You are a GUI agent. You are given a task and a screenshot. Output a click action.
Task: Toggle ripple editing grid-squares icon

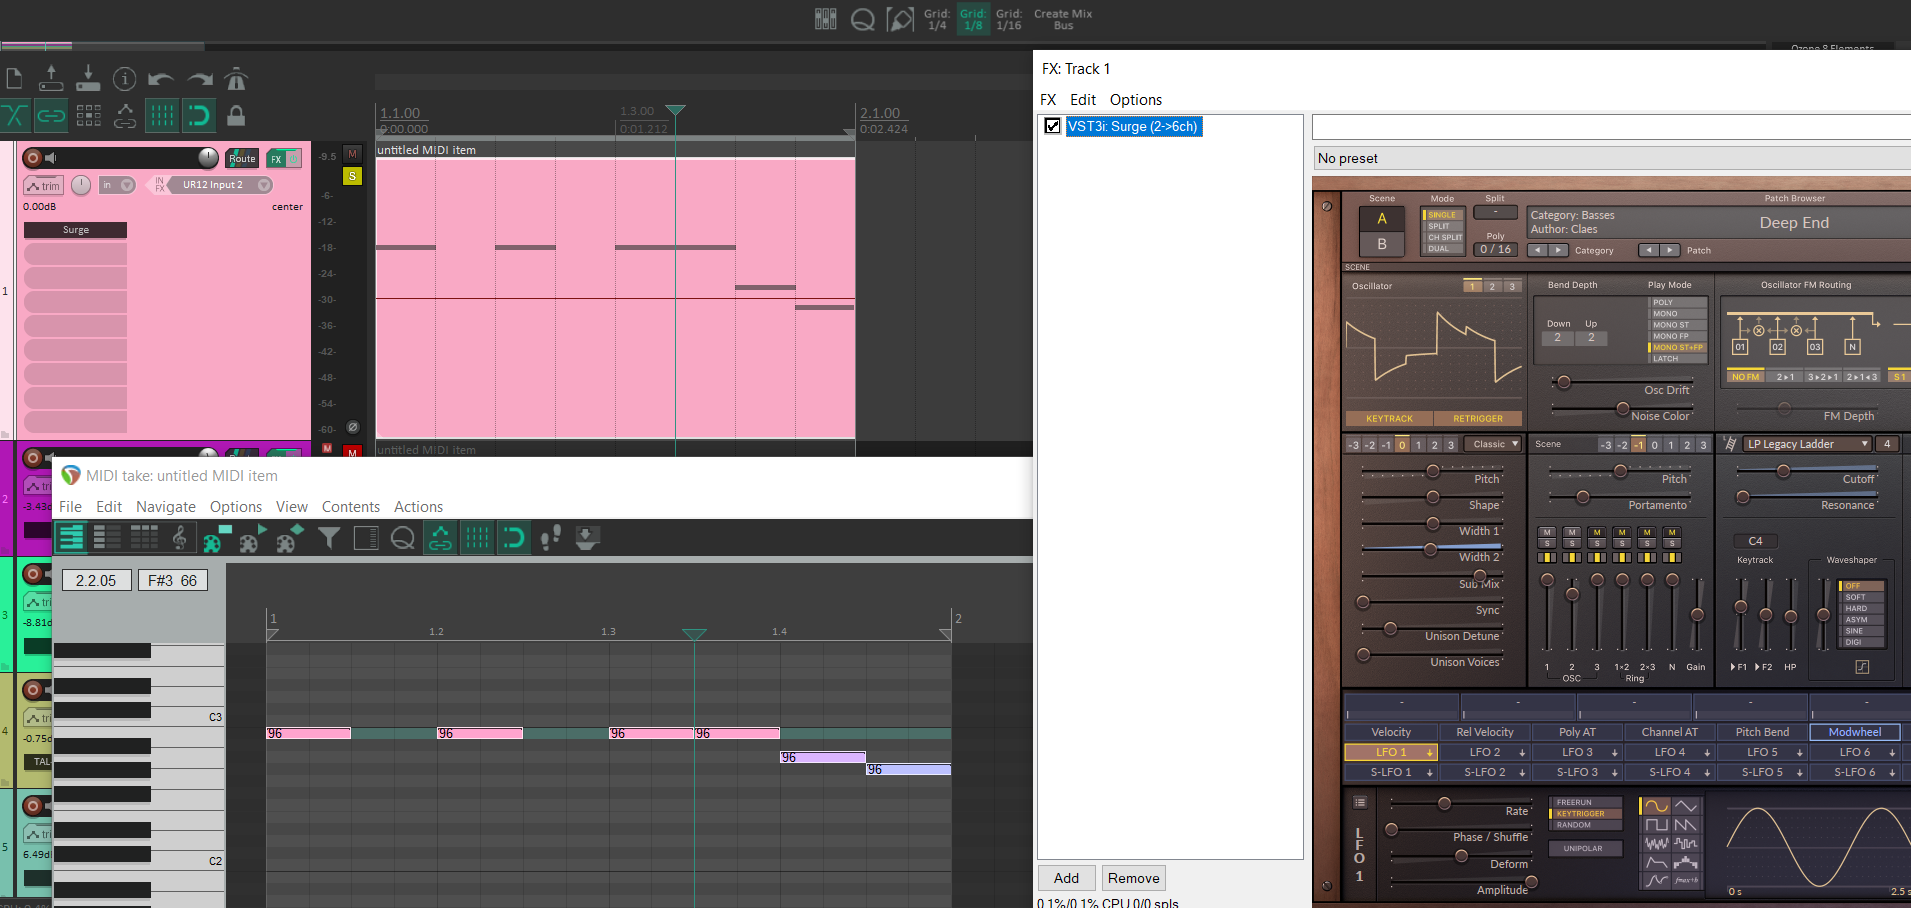pyautogui.click(x=88, y=116)
